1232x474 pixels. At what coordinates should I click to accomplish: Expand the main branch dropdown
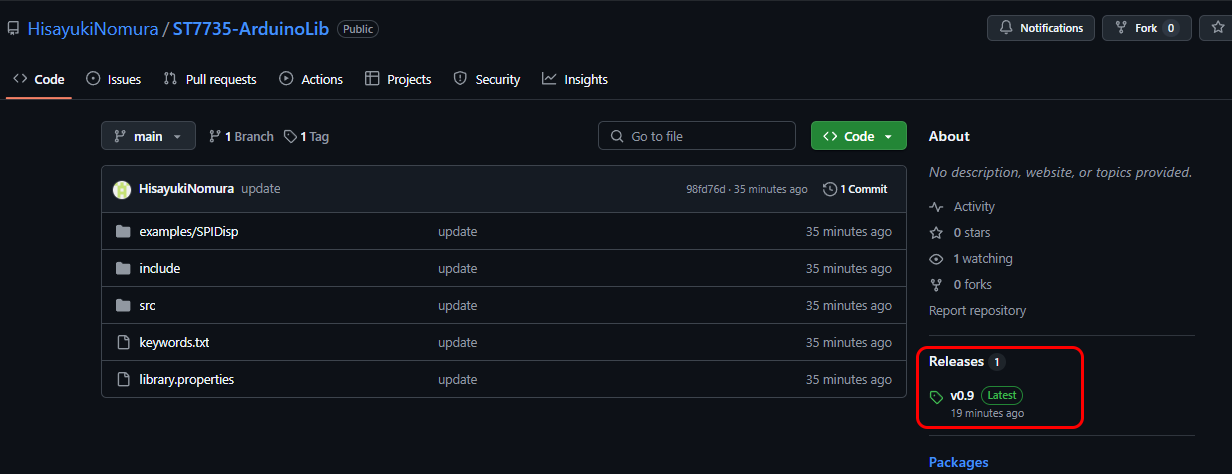148,136
